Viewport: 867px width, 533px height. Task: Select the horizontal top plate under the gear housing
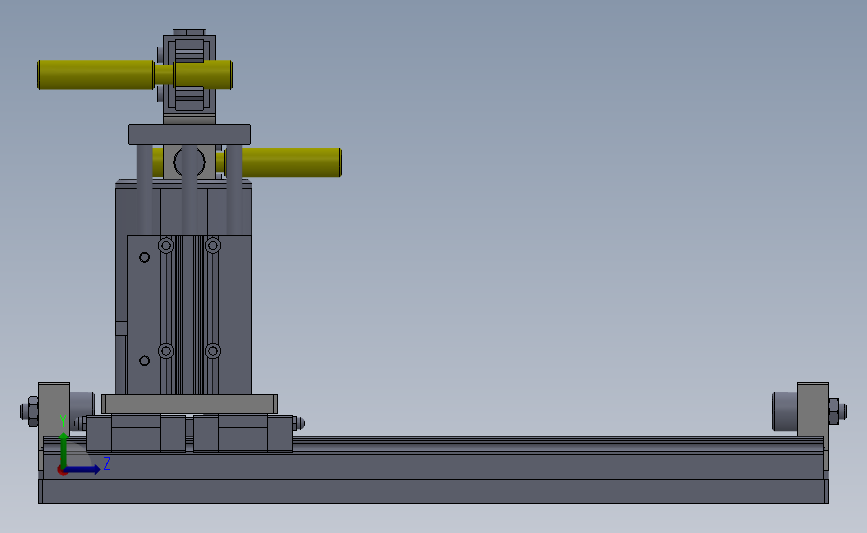coord(190,134)
